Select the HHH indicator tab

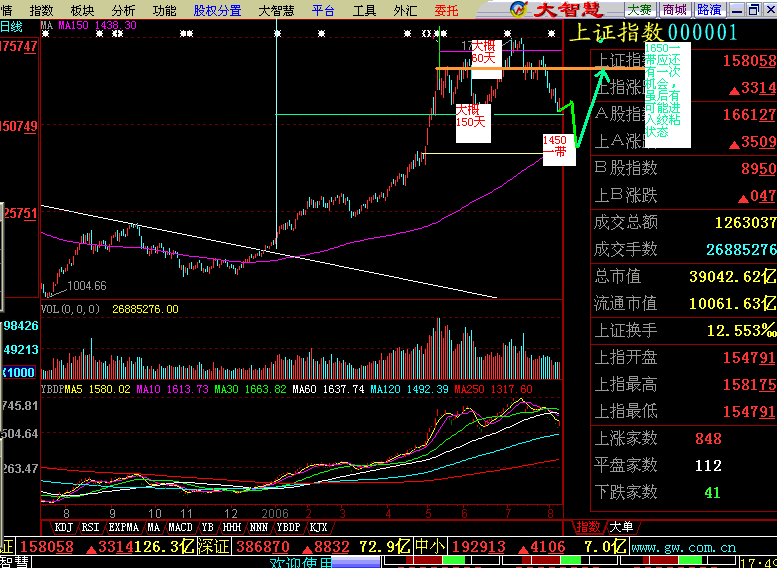232,527
